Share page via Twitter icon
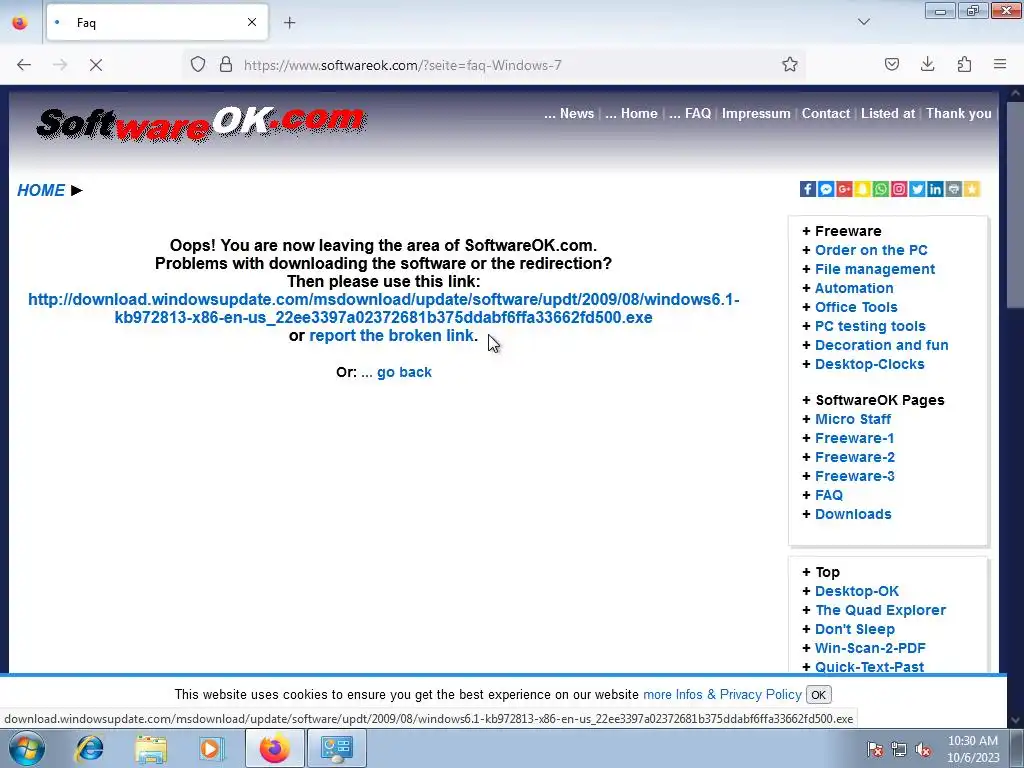This screenshot has width=1024, height=768. [918, 189]
